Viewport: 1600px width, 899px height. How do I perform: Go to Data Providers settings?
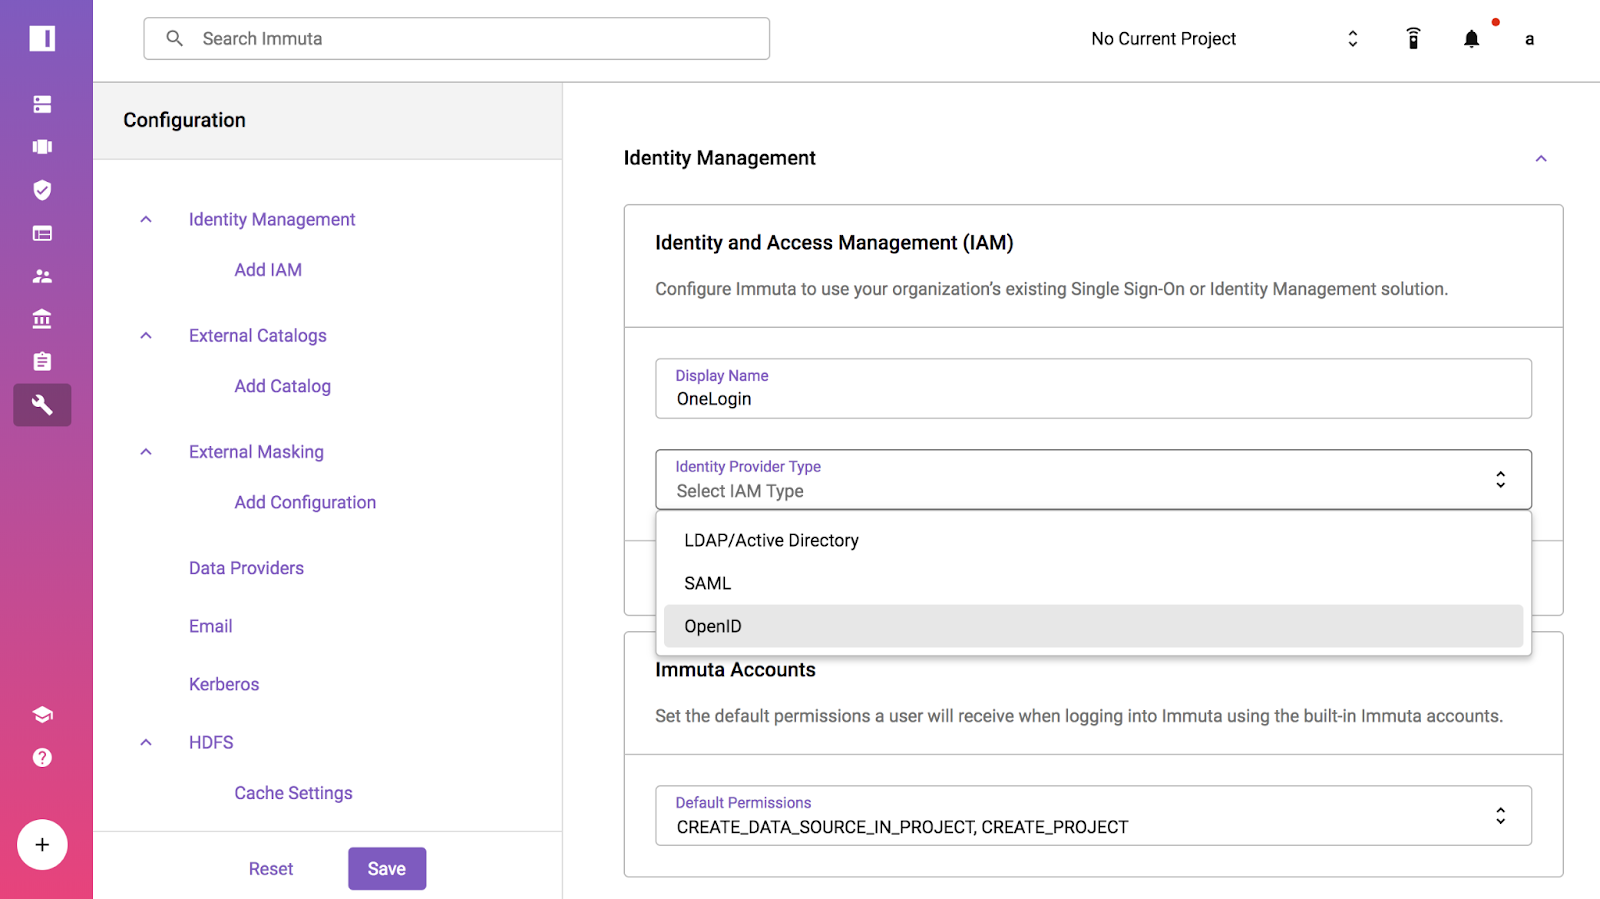click(246, 568)
